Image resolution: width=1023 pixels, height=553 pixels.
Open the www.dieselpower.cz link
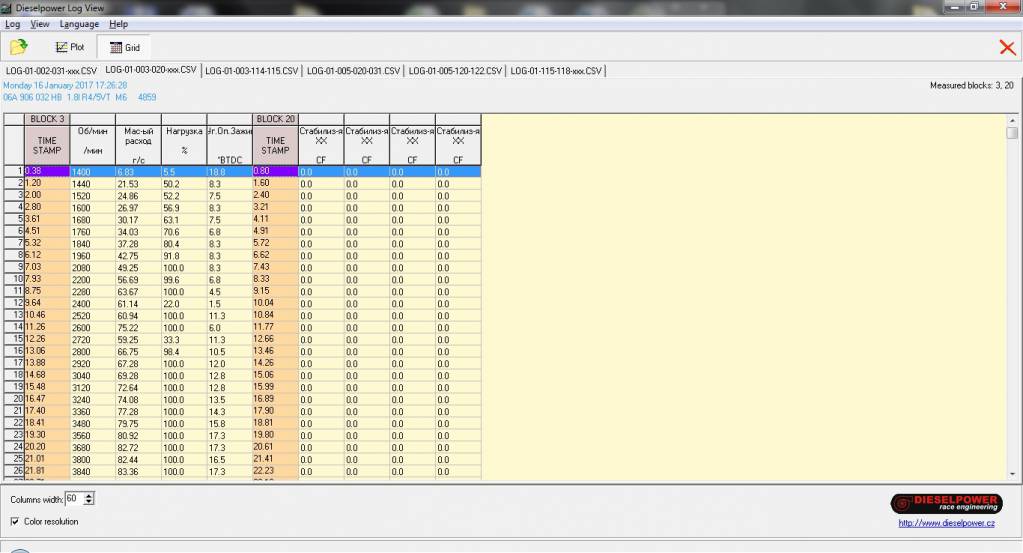(947, 522)
